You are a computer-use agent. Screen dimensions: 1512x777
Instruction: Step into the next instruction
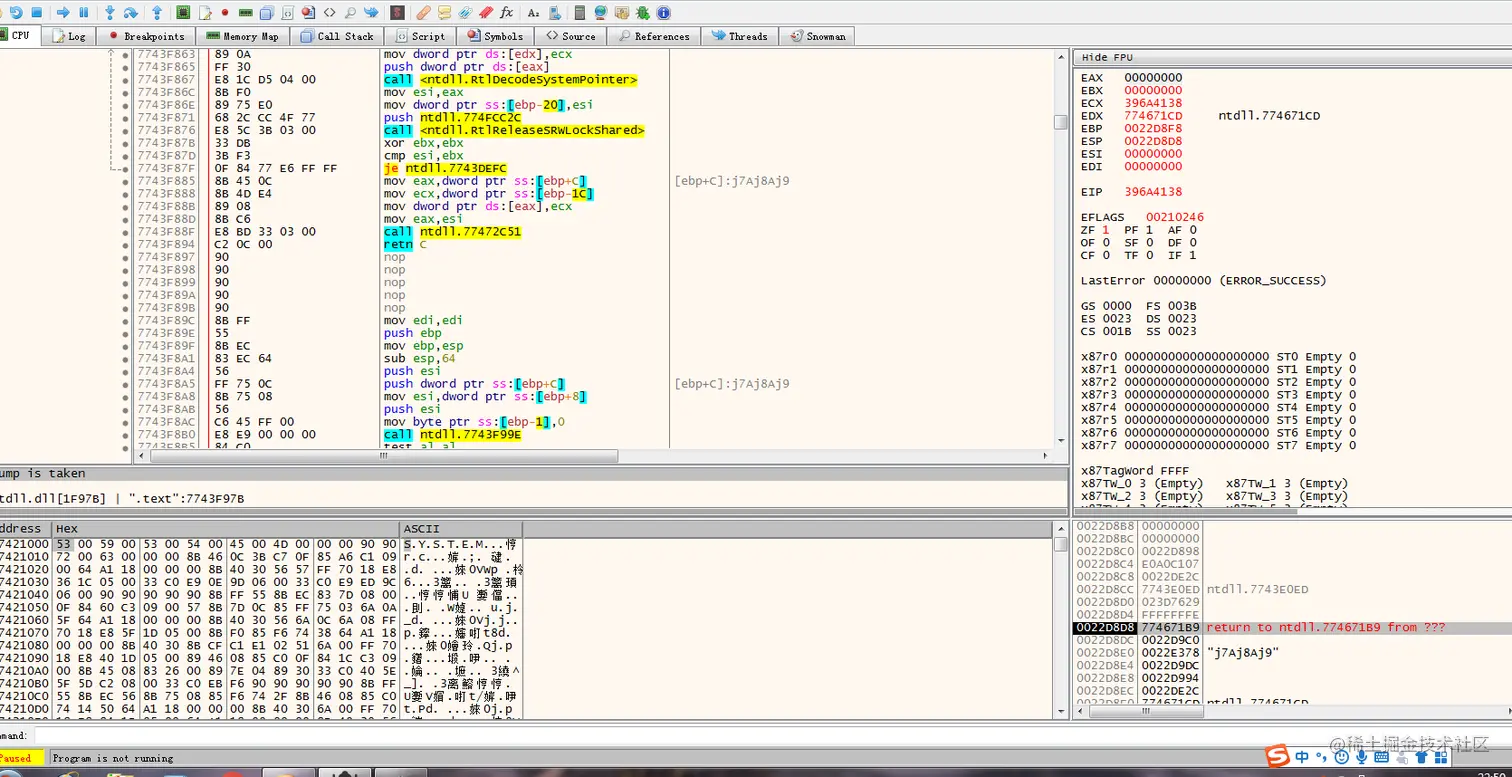click(x=110, y=12)
